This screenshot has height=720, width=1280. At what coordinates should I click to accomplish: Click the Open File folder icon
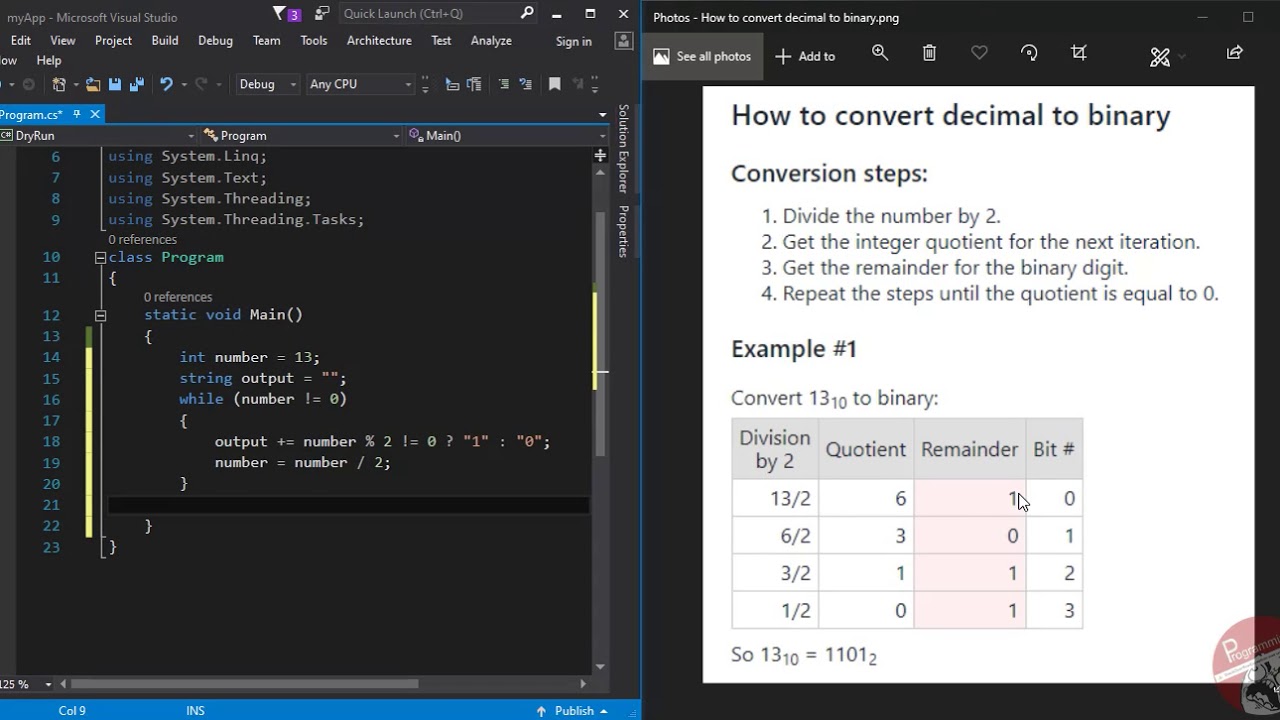(93, 84)
